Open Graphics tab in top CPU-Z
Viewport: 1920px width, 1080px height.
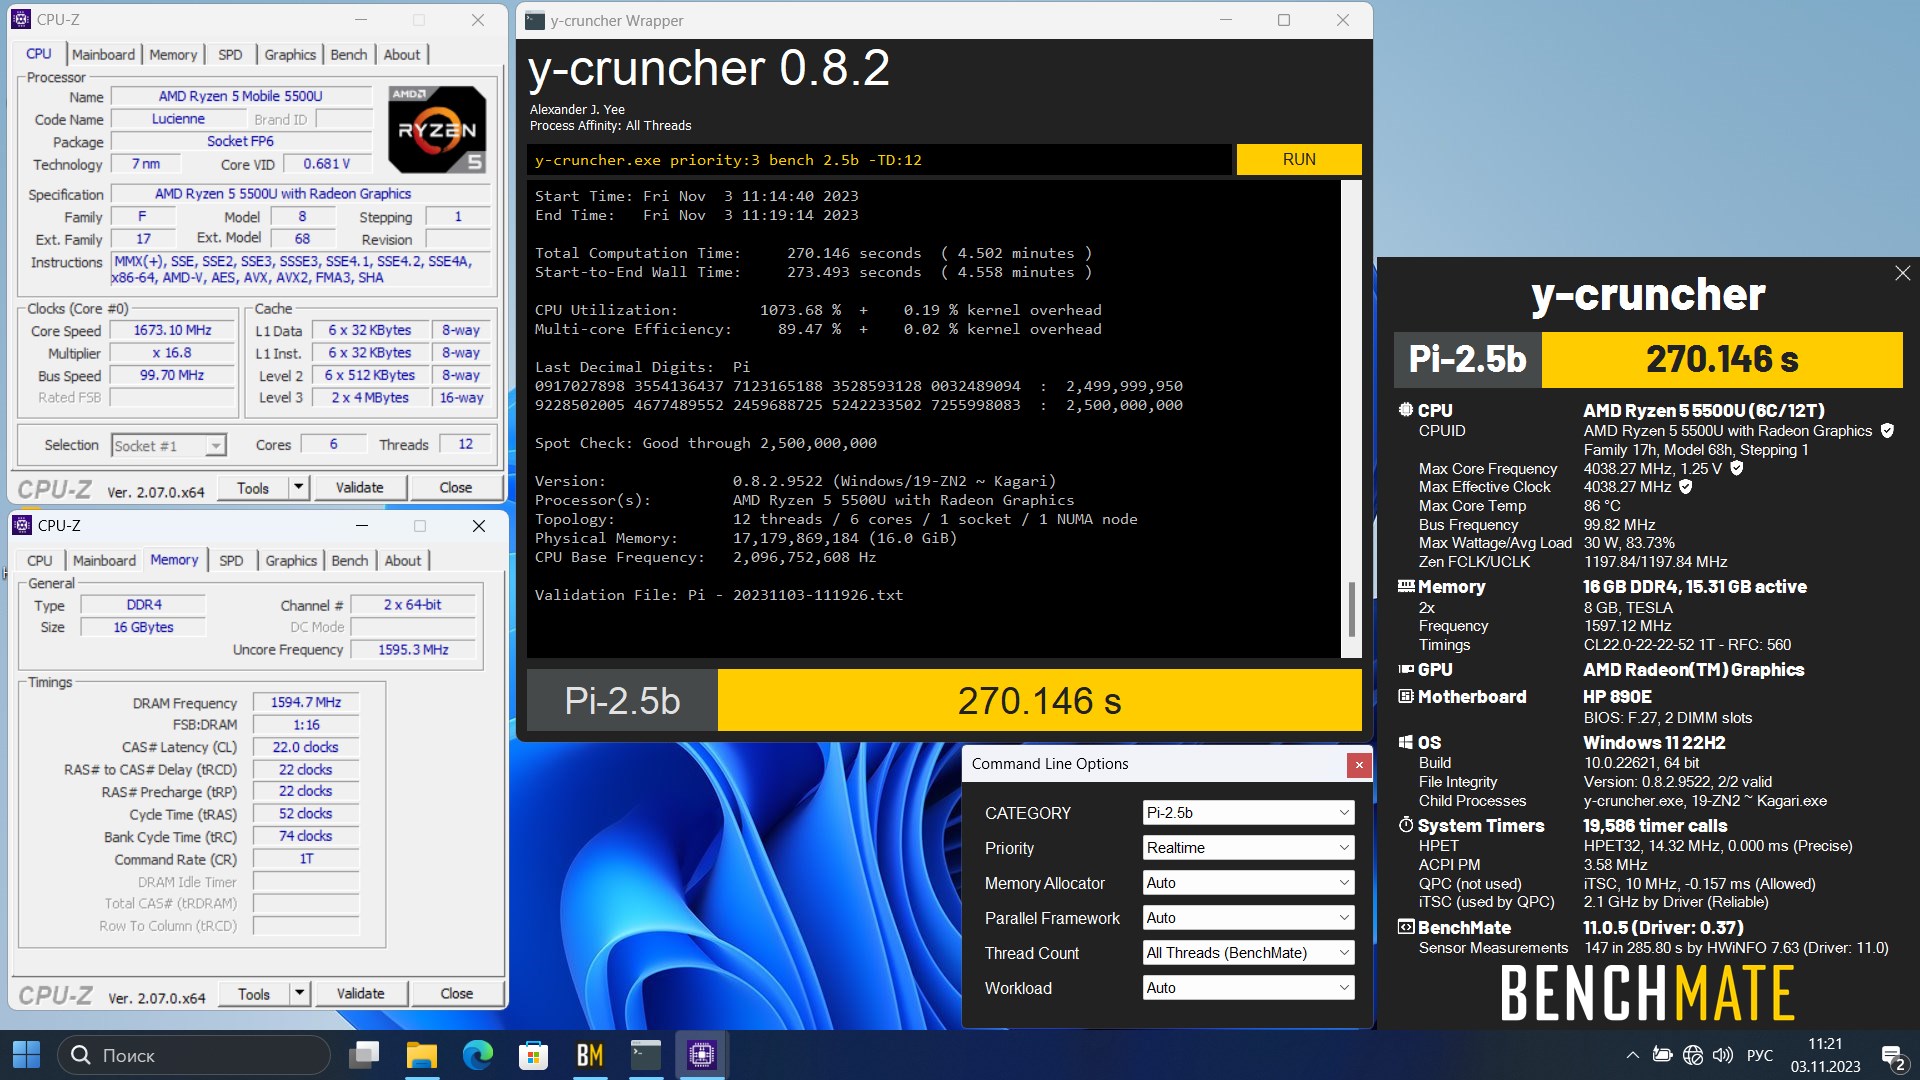click(290, 55)
